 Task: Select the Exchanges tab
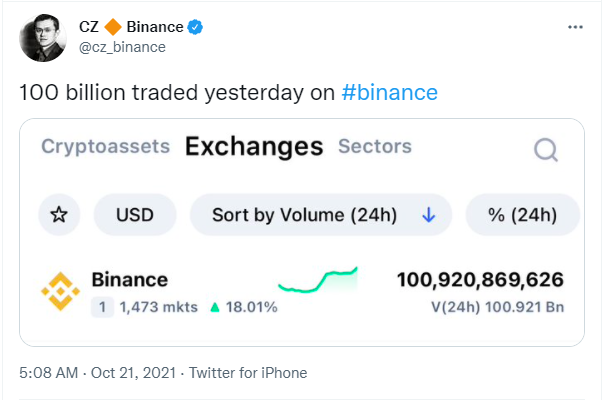click(254, 147)
